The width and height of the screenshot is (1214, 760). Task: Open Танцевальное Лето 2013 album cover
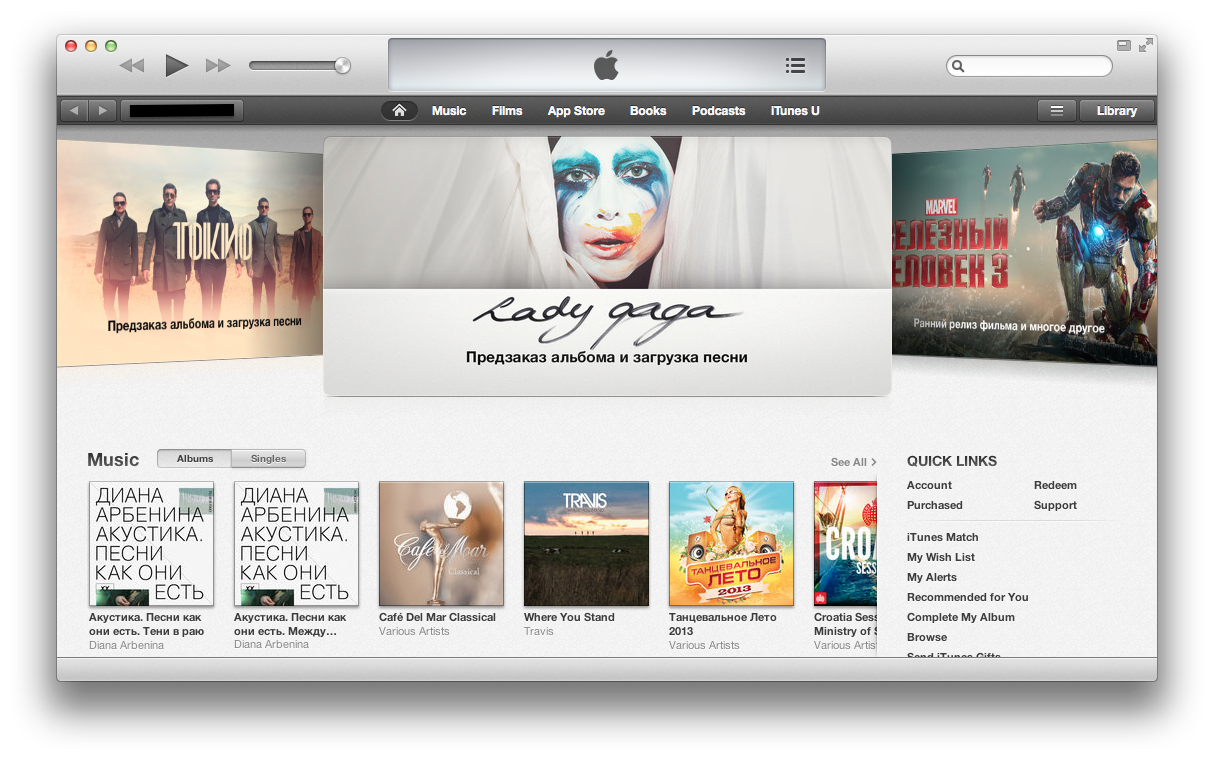coord(731,543)
